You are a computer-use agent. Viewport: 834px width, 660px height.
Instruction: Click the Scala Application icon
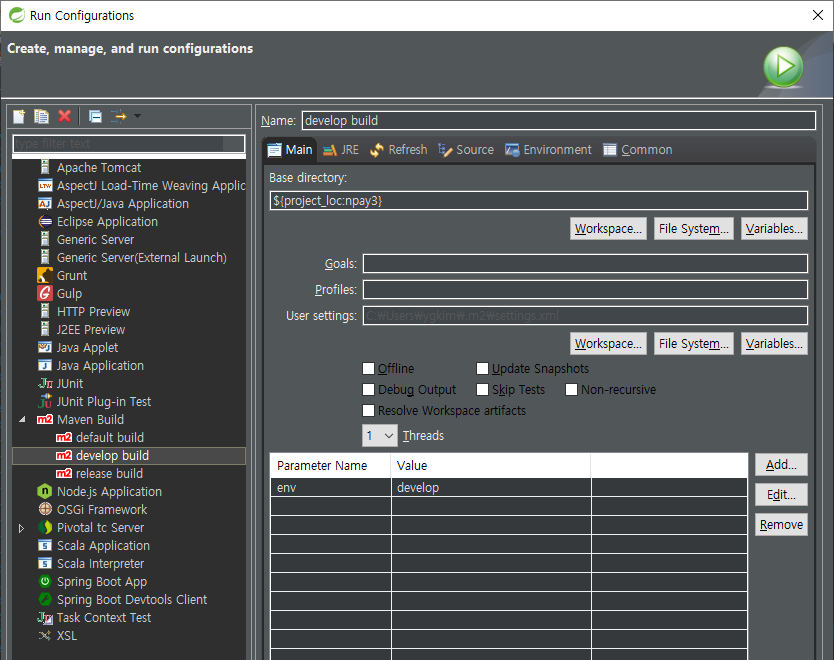[45, 545]
